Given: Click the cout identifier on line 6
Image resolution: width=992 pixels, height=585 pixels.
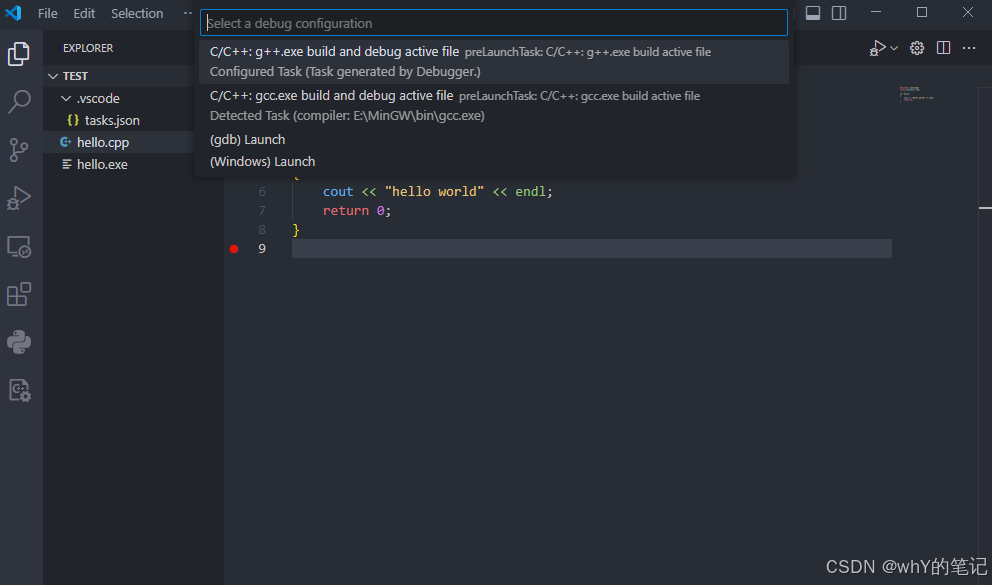Looking at the screenshot, I should click(x=338, y=192).
